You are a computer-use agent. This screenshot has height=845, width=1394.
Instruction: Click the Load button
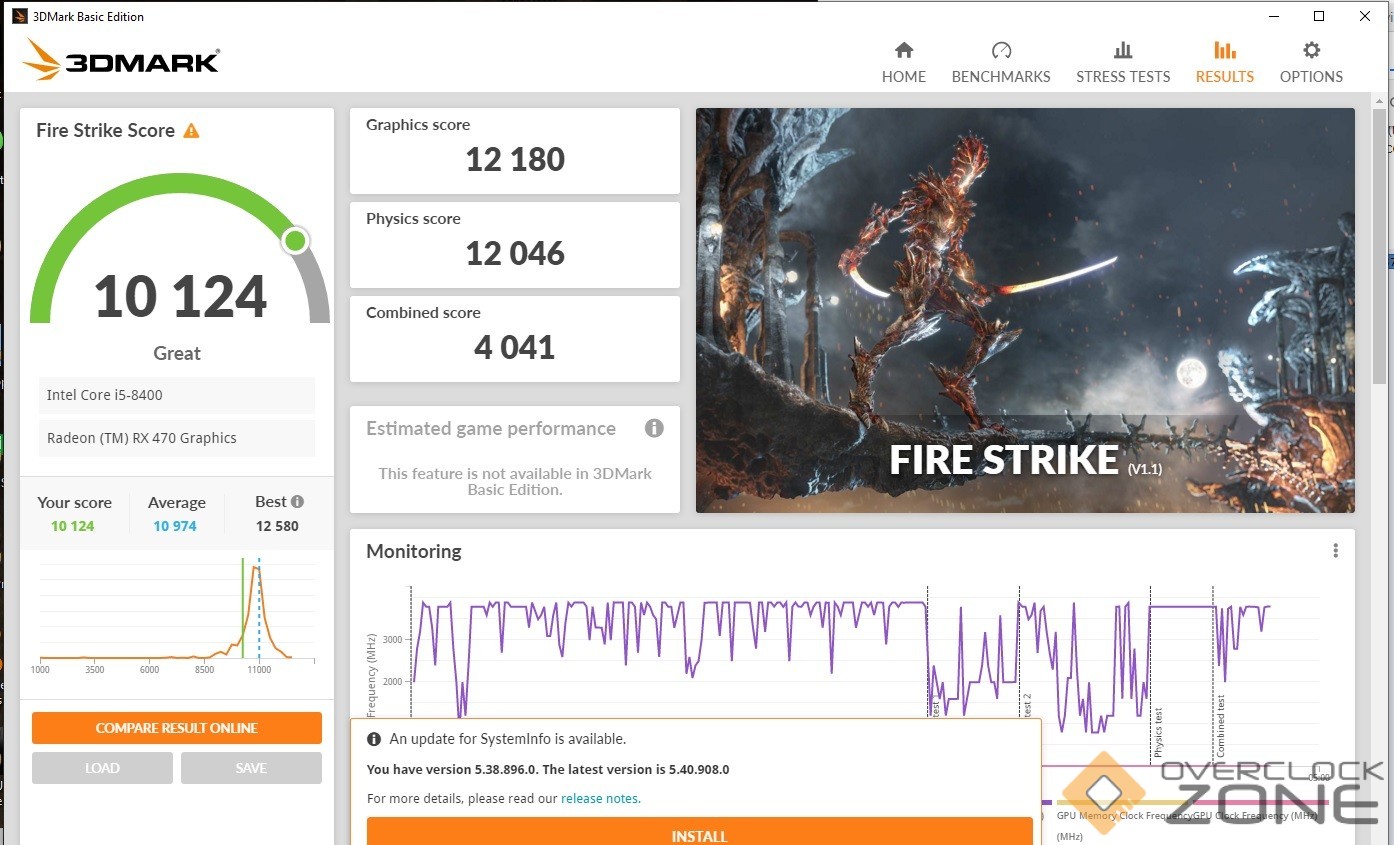coord(102,768)
